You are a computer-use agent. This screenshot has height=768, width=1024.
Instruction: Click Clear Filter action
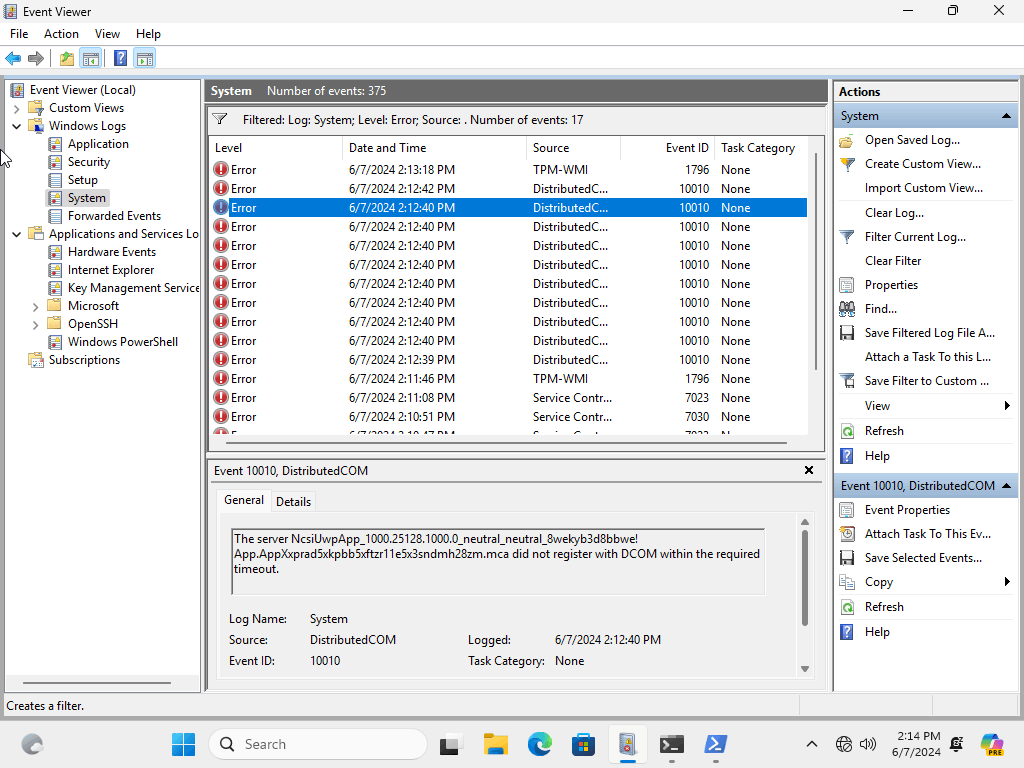coord(893,261)
